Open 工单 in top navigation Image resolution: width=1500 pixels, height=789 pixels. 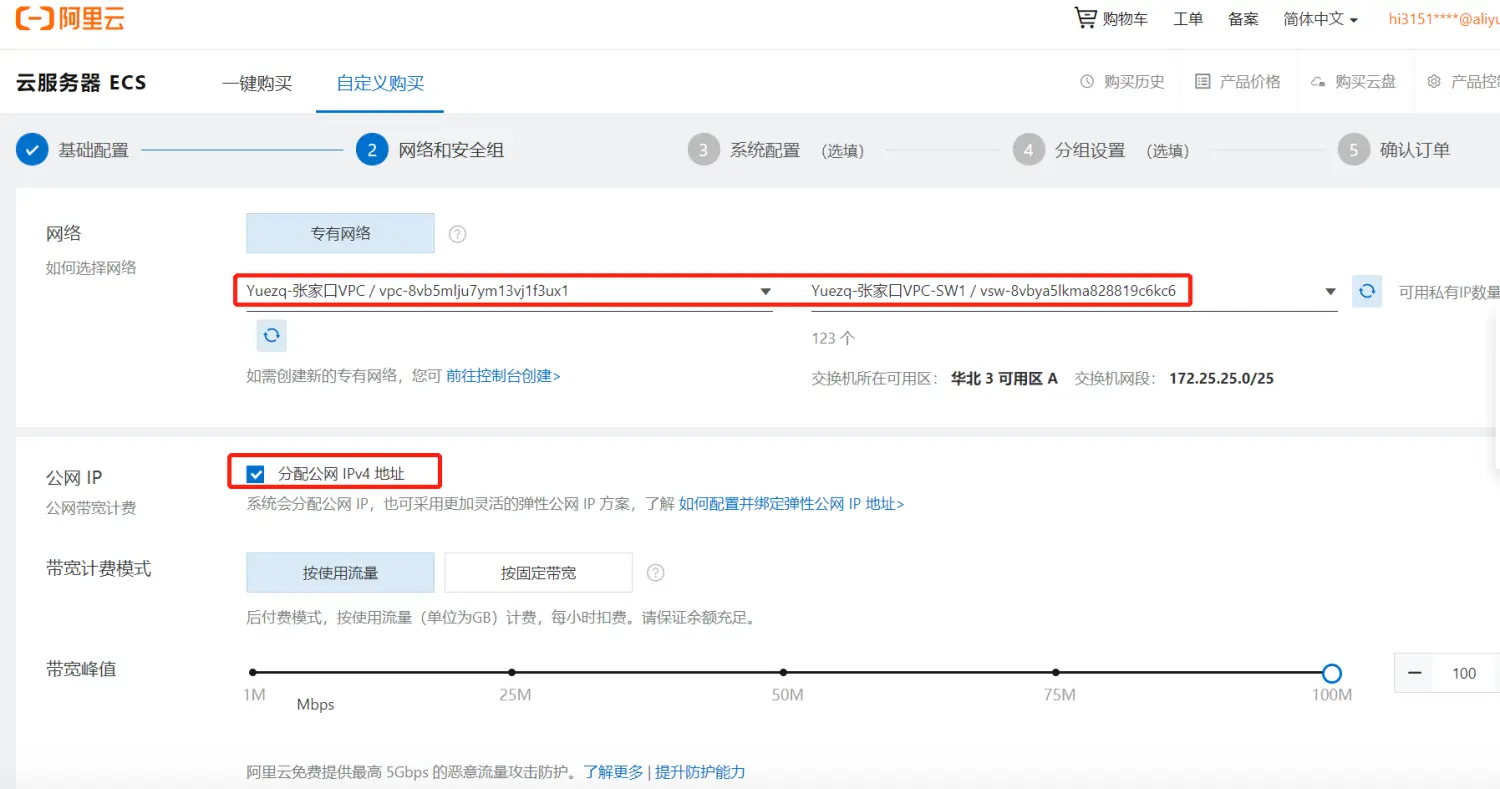tap(1188, 19)
